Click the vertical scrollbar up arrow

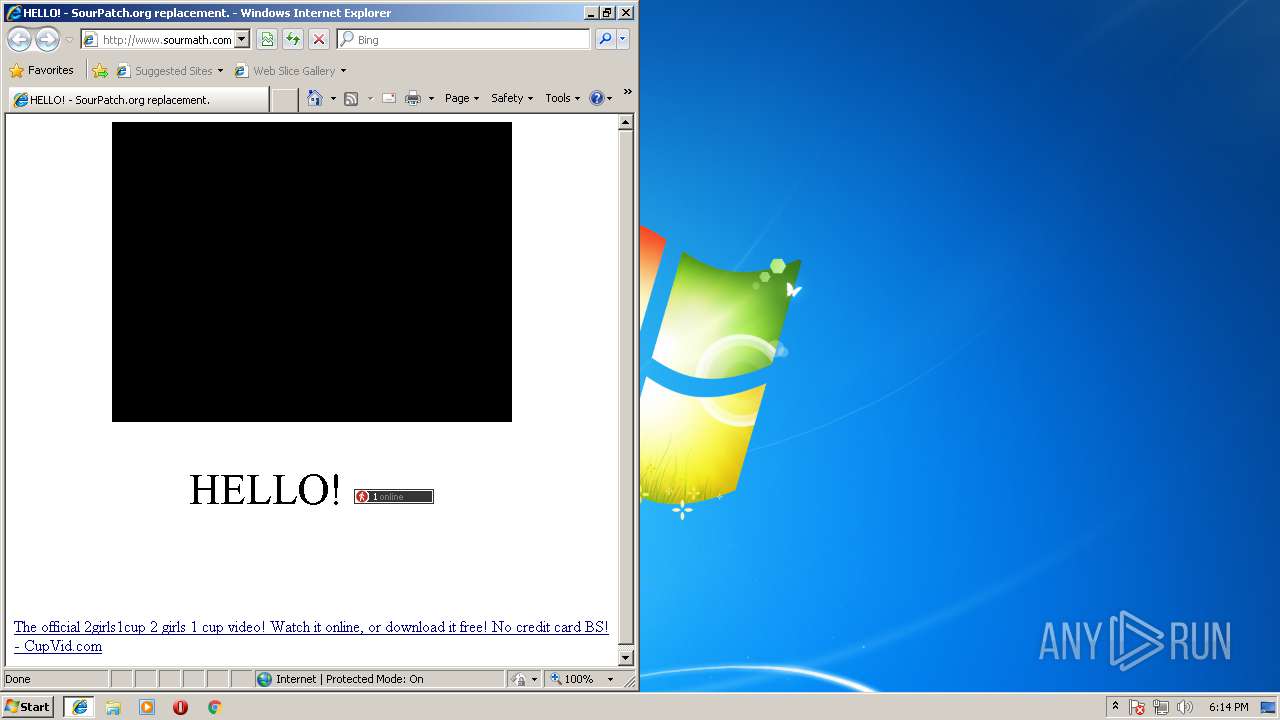click(x=626, y=123)
